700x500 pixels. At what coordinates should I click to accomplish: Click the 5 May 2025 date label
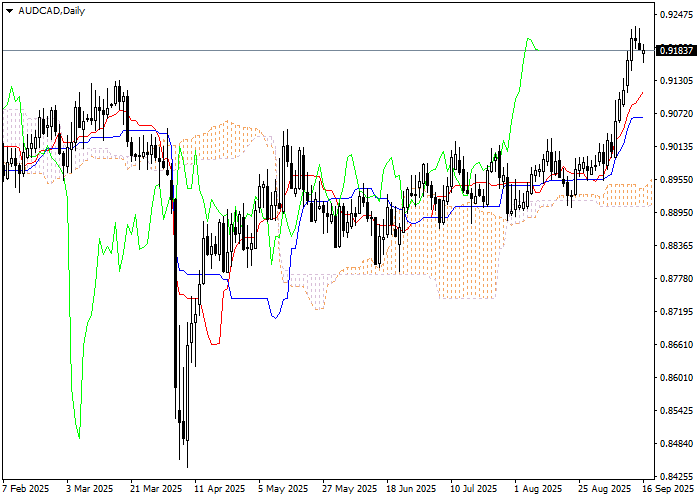[x=283, y=489]
